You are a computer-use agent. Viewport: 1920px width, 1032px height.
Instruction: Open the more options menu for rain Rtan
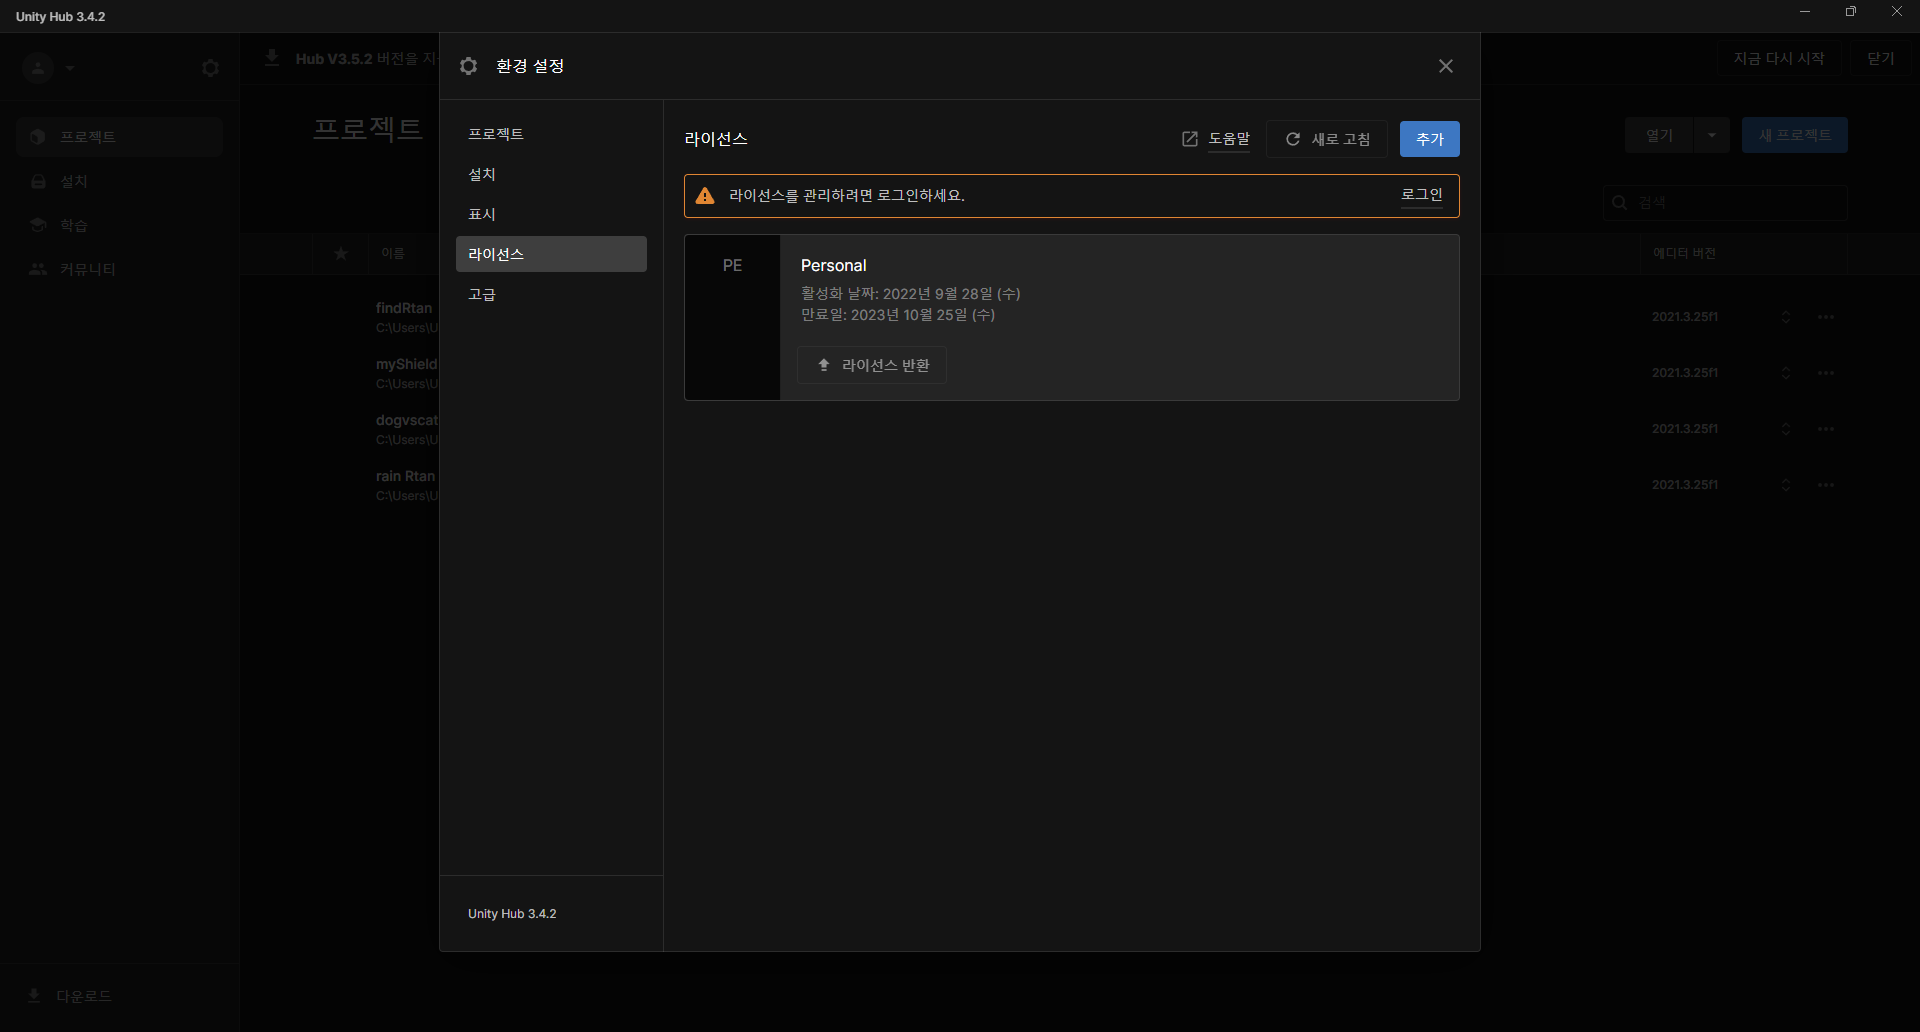click(x=1826, y=485)
